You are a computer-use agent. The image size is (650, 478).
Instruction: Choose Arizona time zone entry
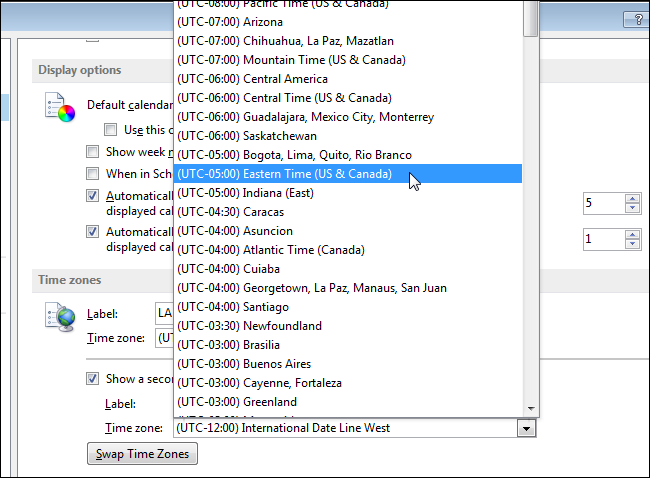pos(229,22)
